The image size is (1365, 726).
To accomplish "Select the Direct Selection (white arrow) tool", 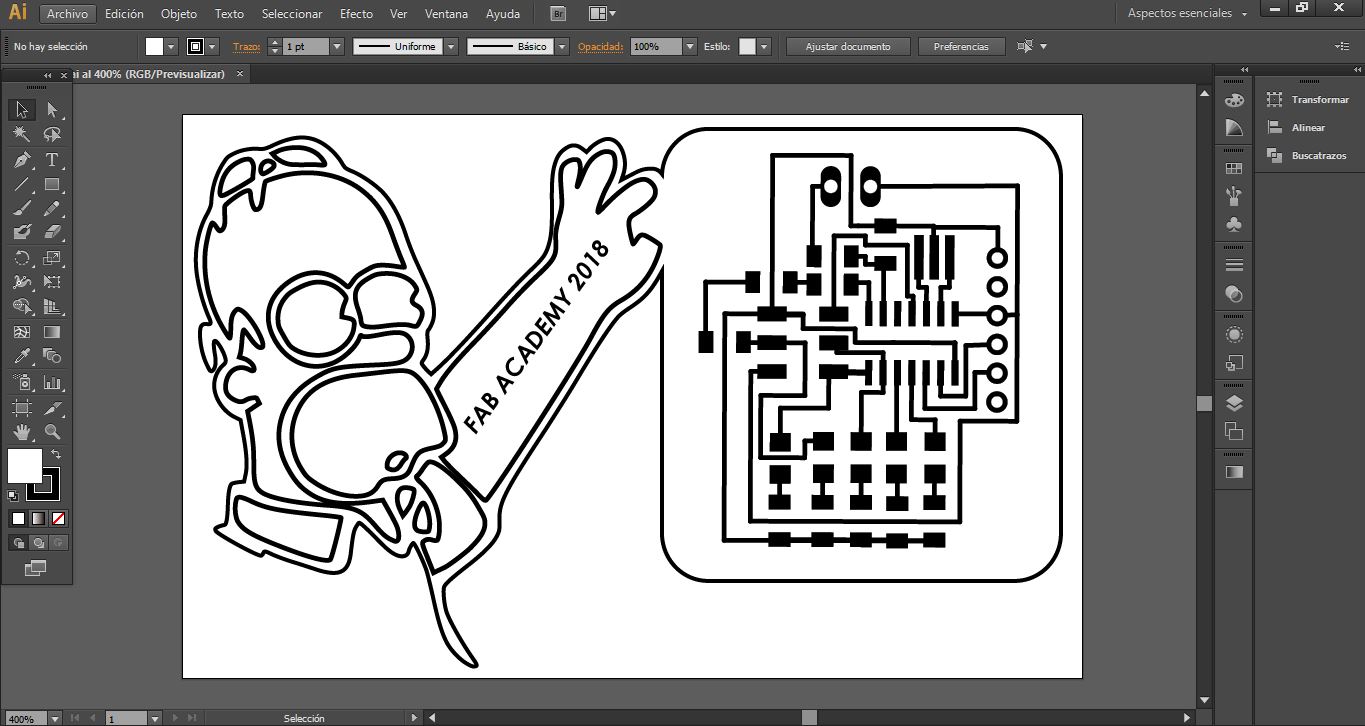I will click(x=52, y=110).
